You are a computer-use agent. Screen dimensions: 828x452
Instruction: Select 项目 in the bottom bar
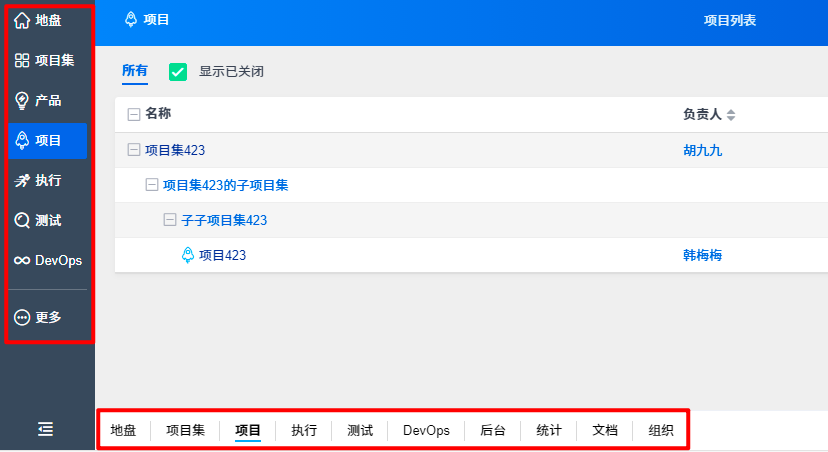(248, 430)
